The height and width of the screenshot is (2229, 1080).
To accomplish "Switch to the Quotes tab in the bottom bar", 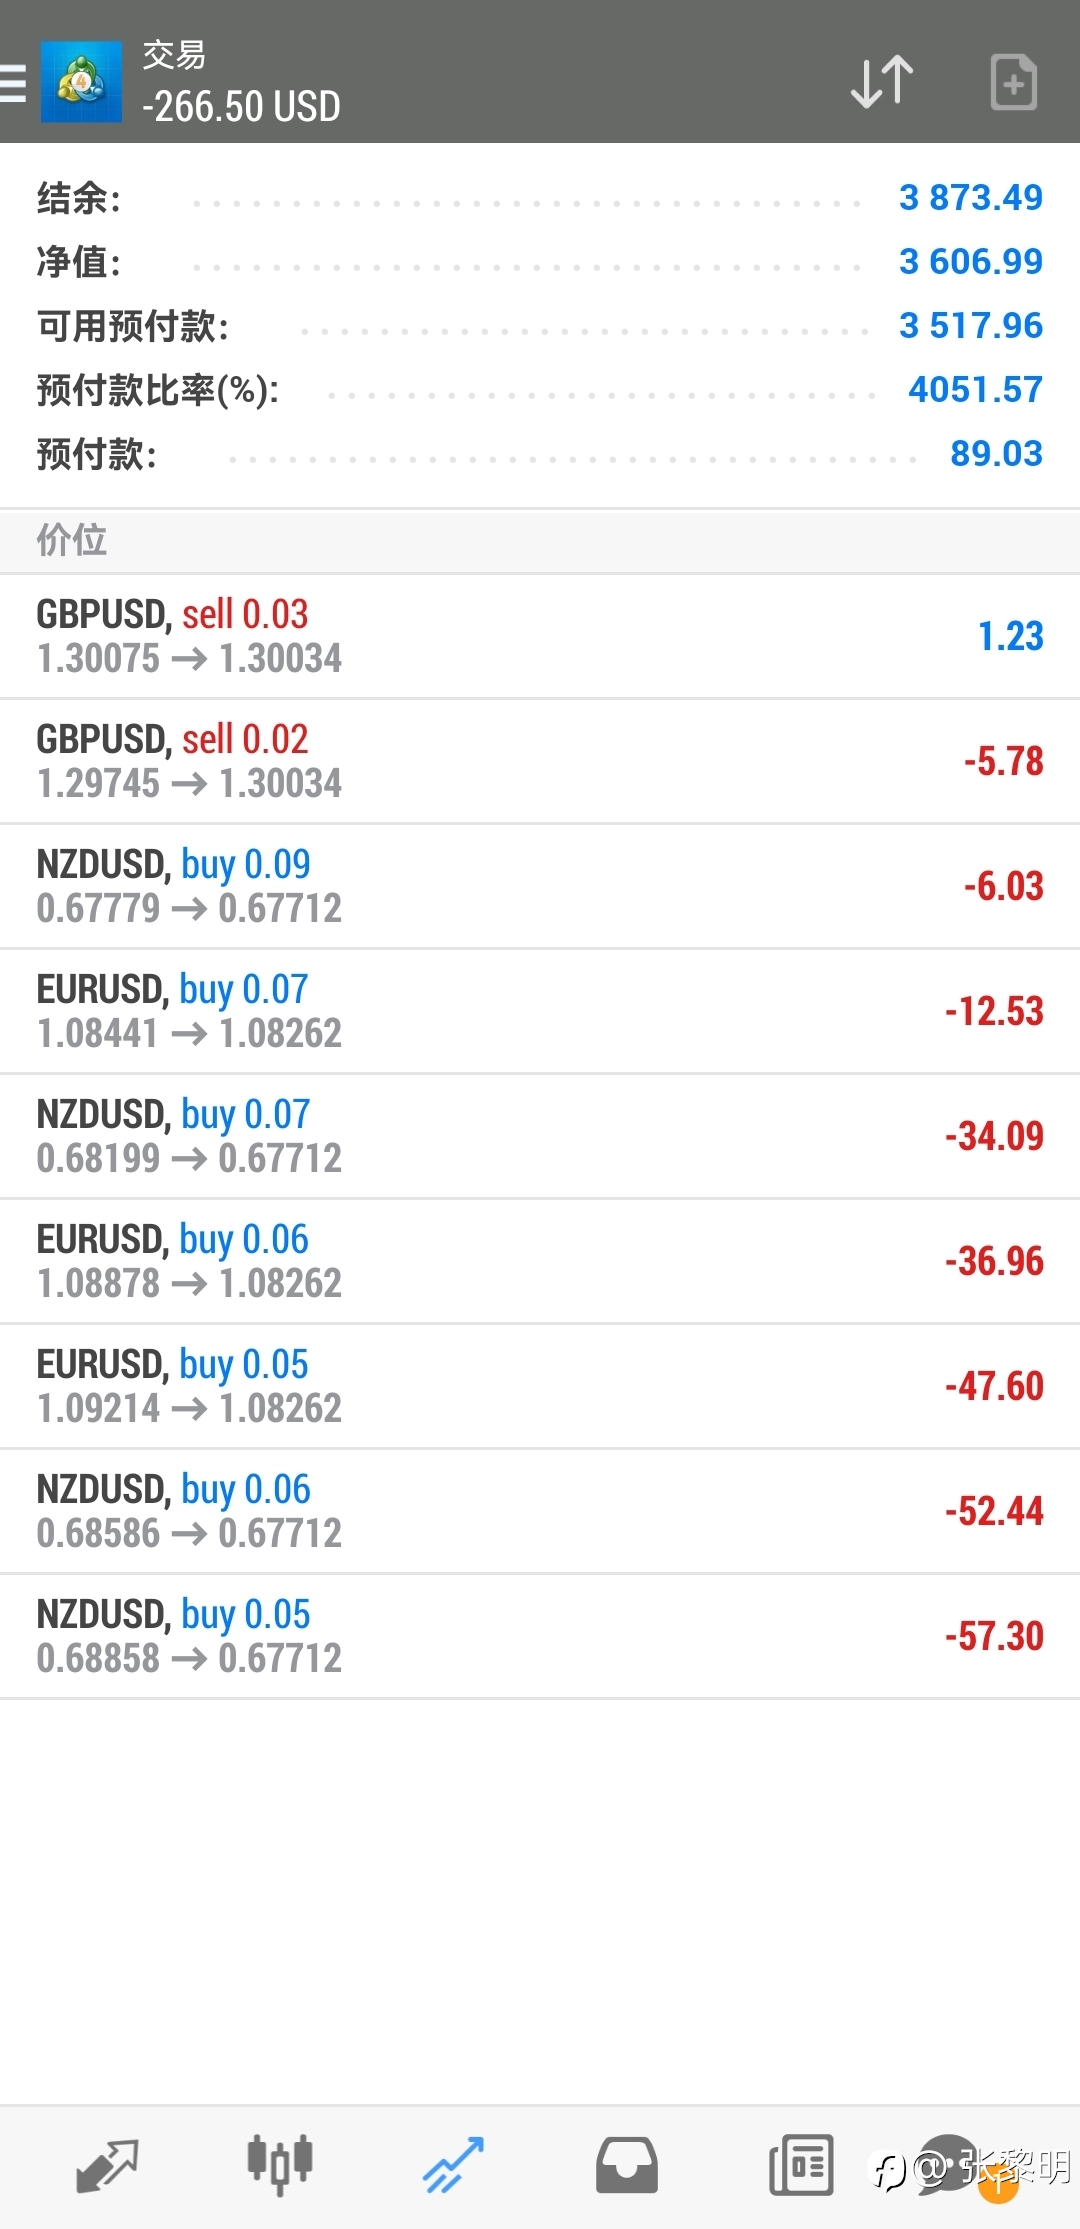I will 107,2166.
